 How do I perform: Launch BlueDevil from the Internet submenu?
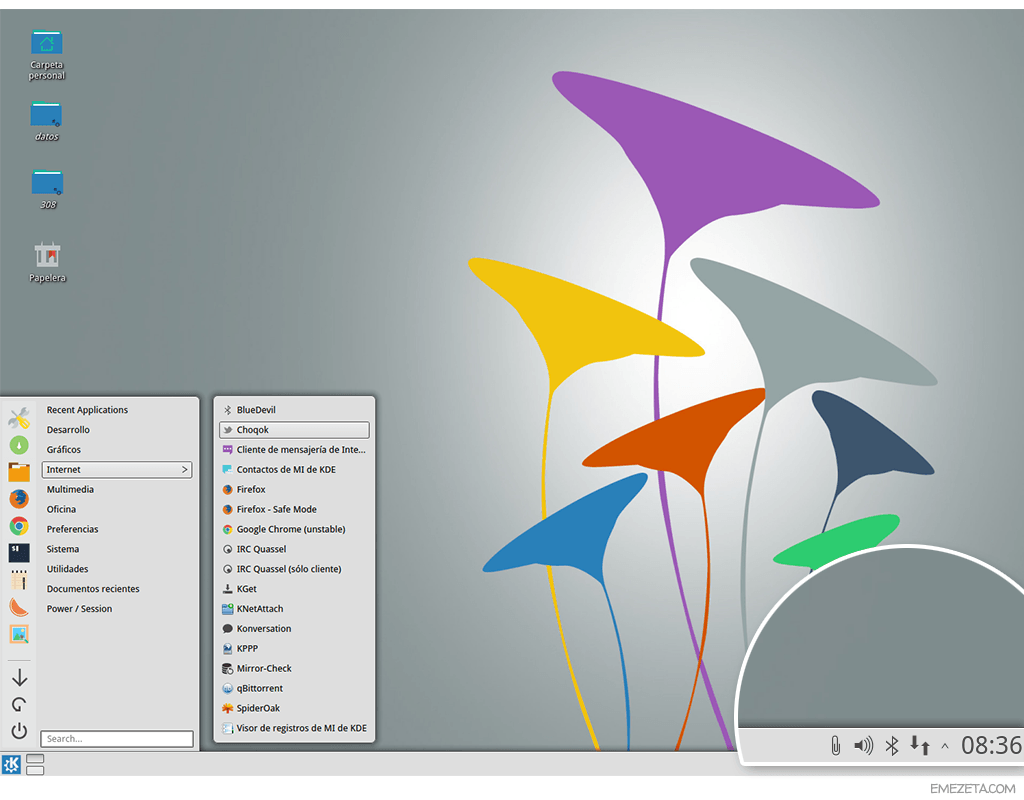click(295, 410)
